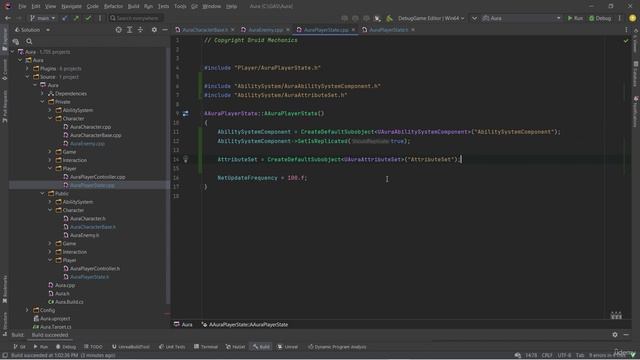
Task: Click the editor tabs more options icon
Action: pyautogui.click(x=627, y=30)
